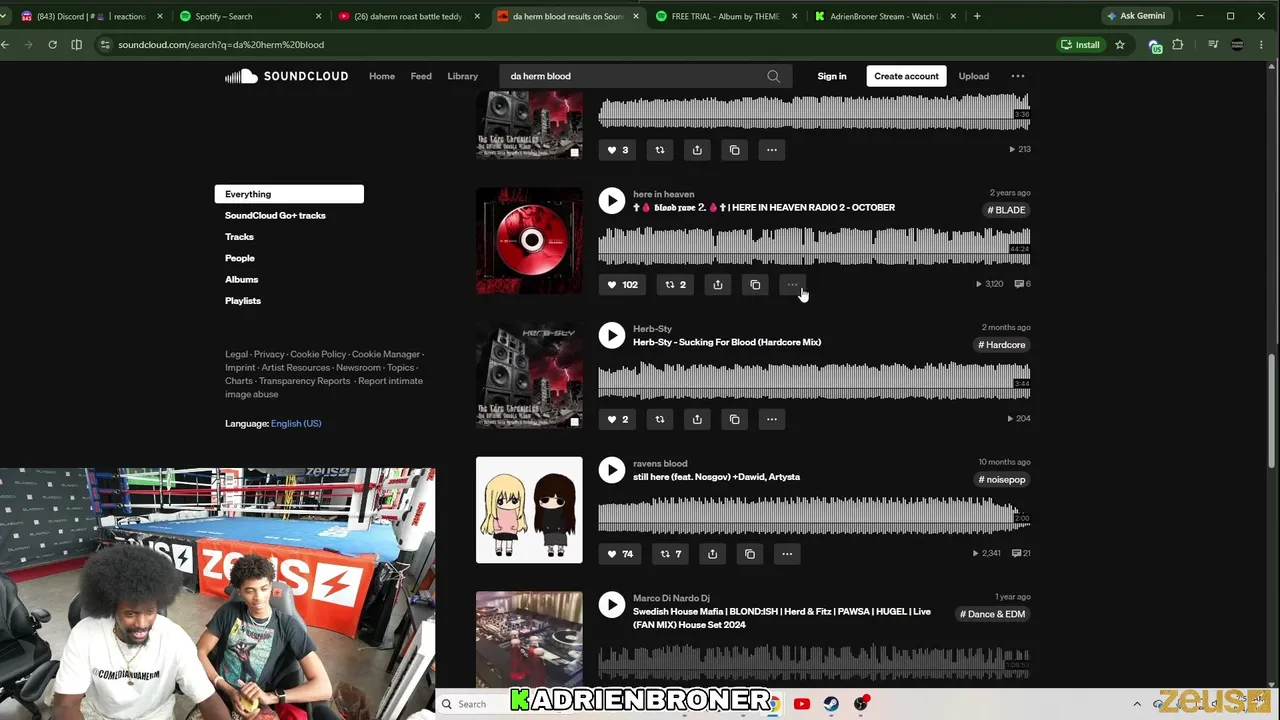Click the #BLADE tag

(1006, 210)
